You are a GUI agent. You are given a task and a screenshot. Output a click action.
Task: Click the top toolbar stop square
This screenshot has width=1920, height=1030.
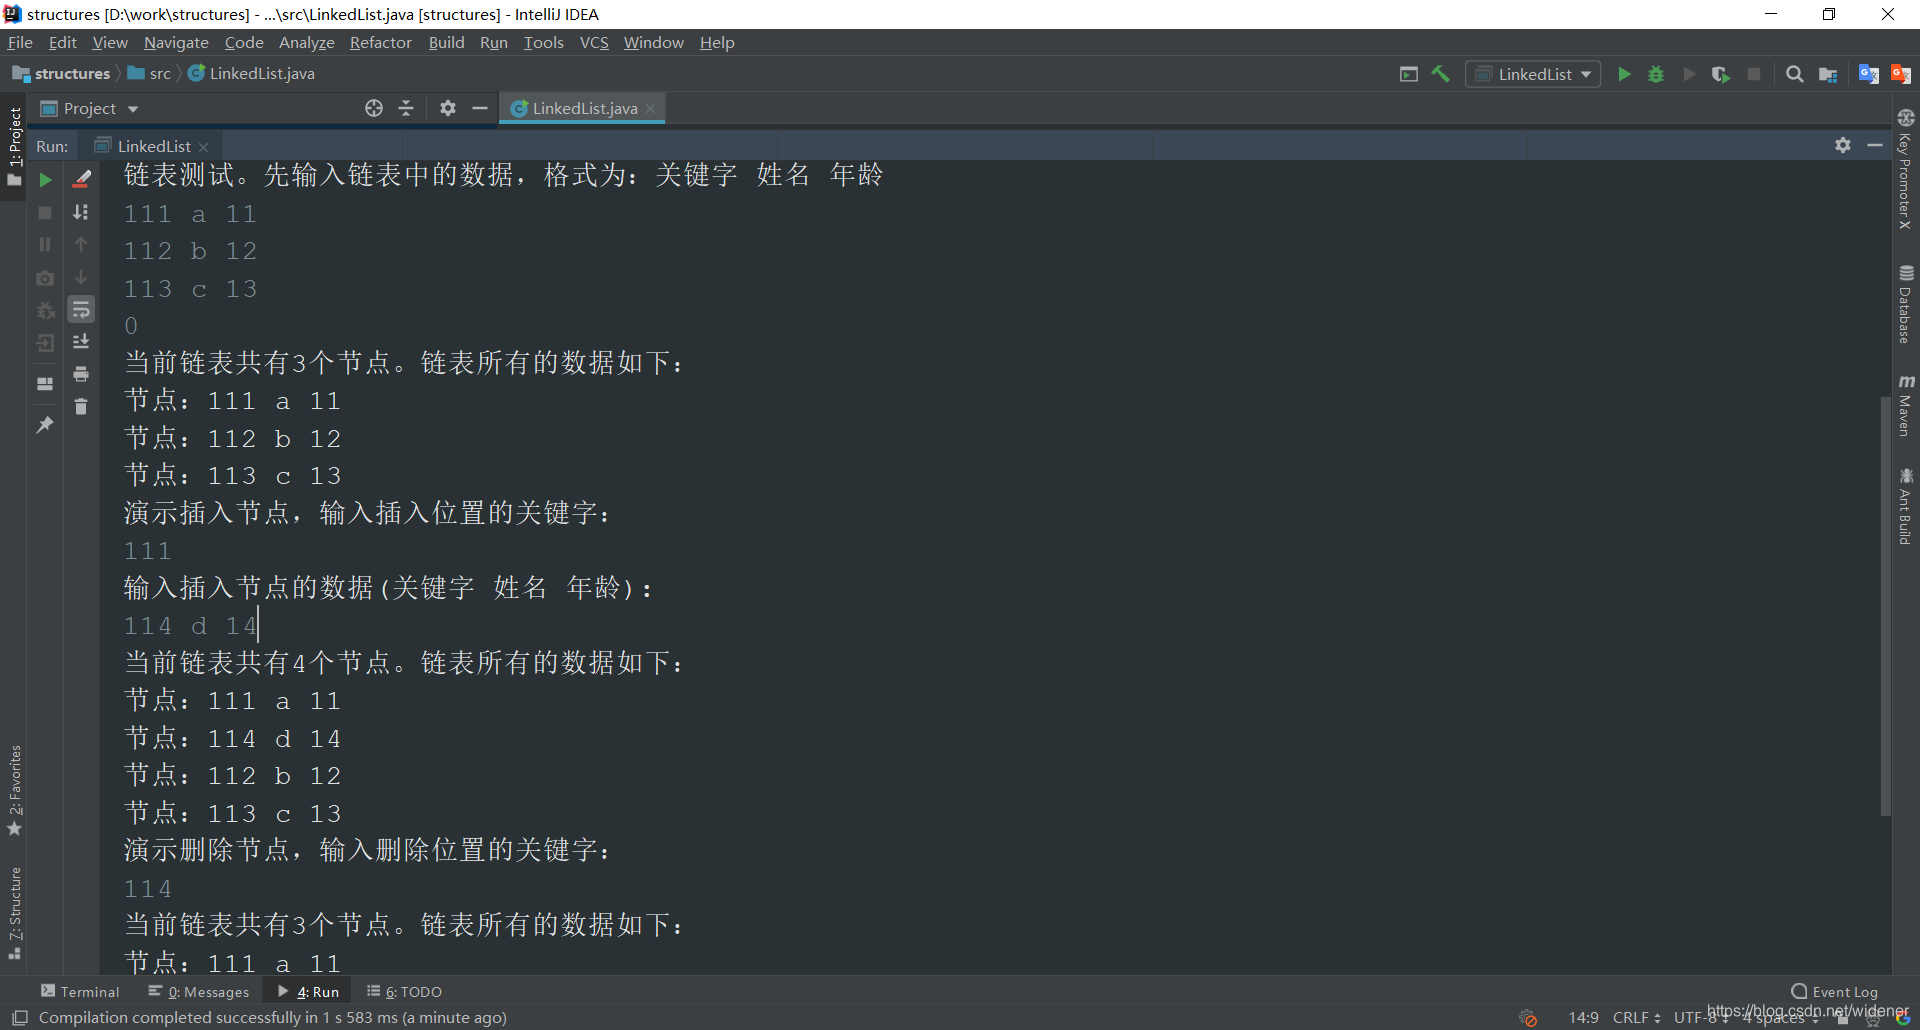pos(1754,74)
